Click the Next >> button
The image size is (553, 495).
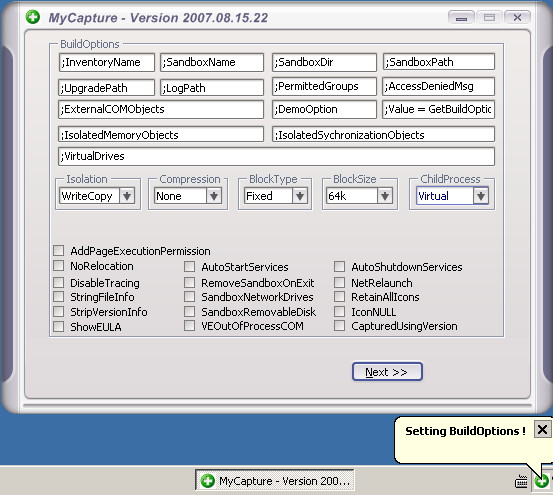(387, 372)
